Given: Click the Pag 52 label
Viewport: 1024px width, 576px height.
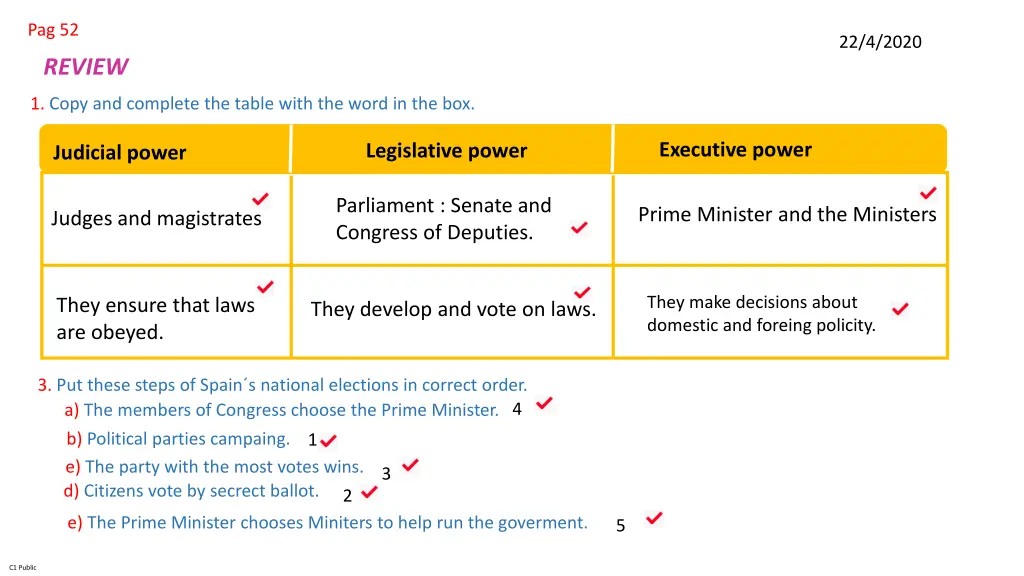Looking at the screenshot, I should click(x=53, y=30).
